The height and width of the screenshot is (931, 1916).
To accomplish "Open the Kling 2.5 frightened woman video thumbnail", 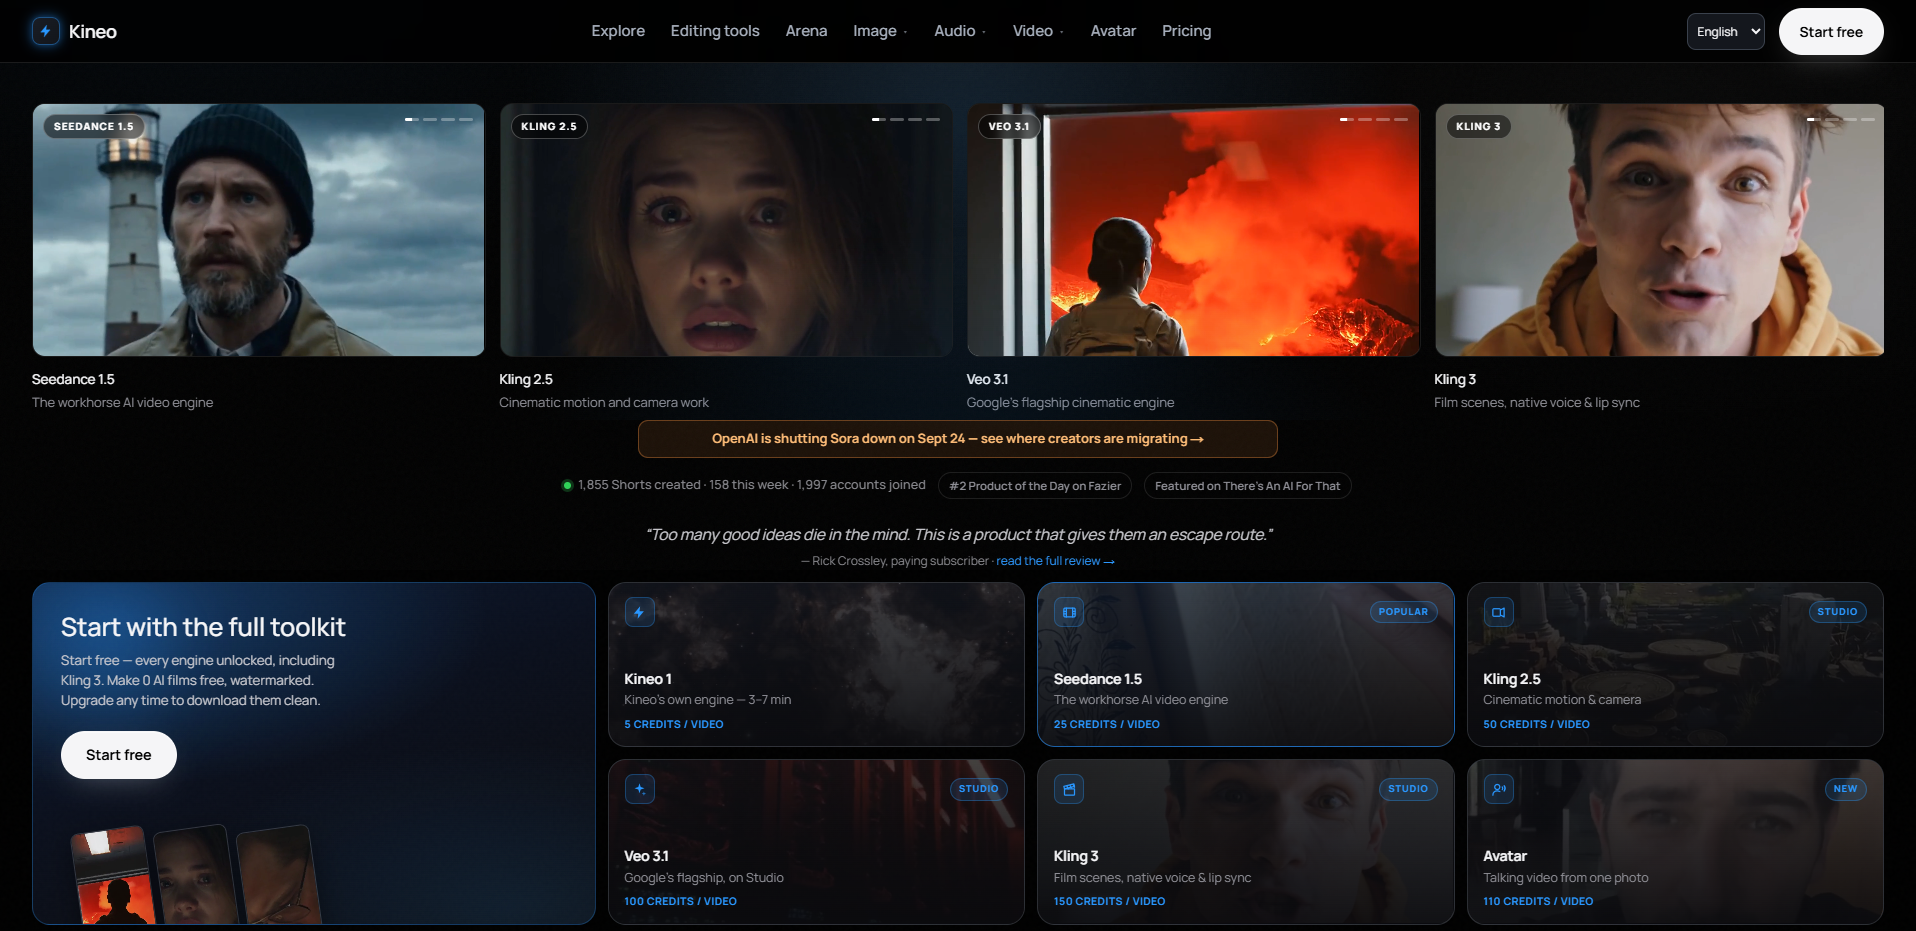I will [726, 230].
